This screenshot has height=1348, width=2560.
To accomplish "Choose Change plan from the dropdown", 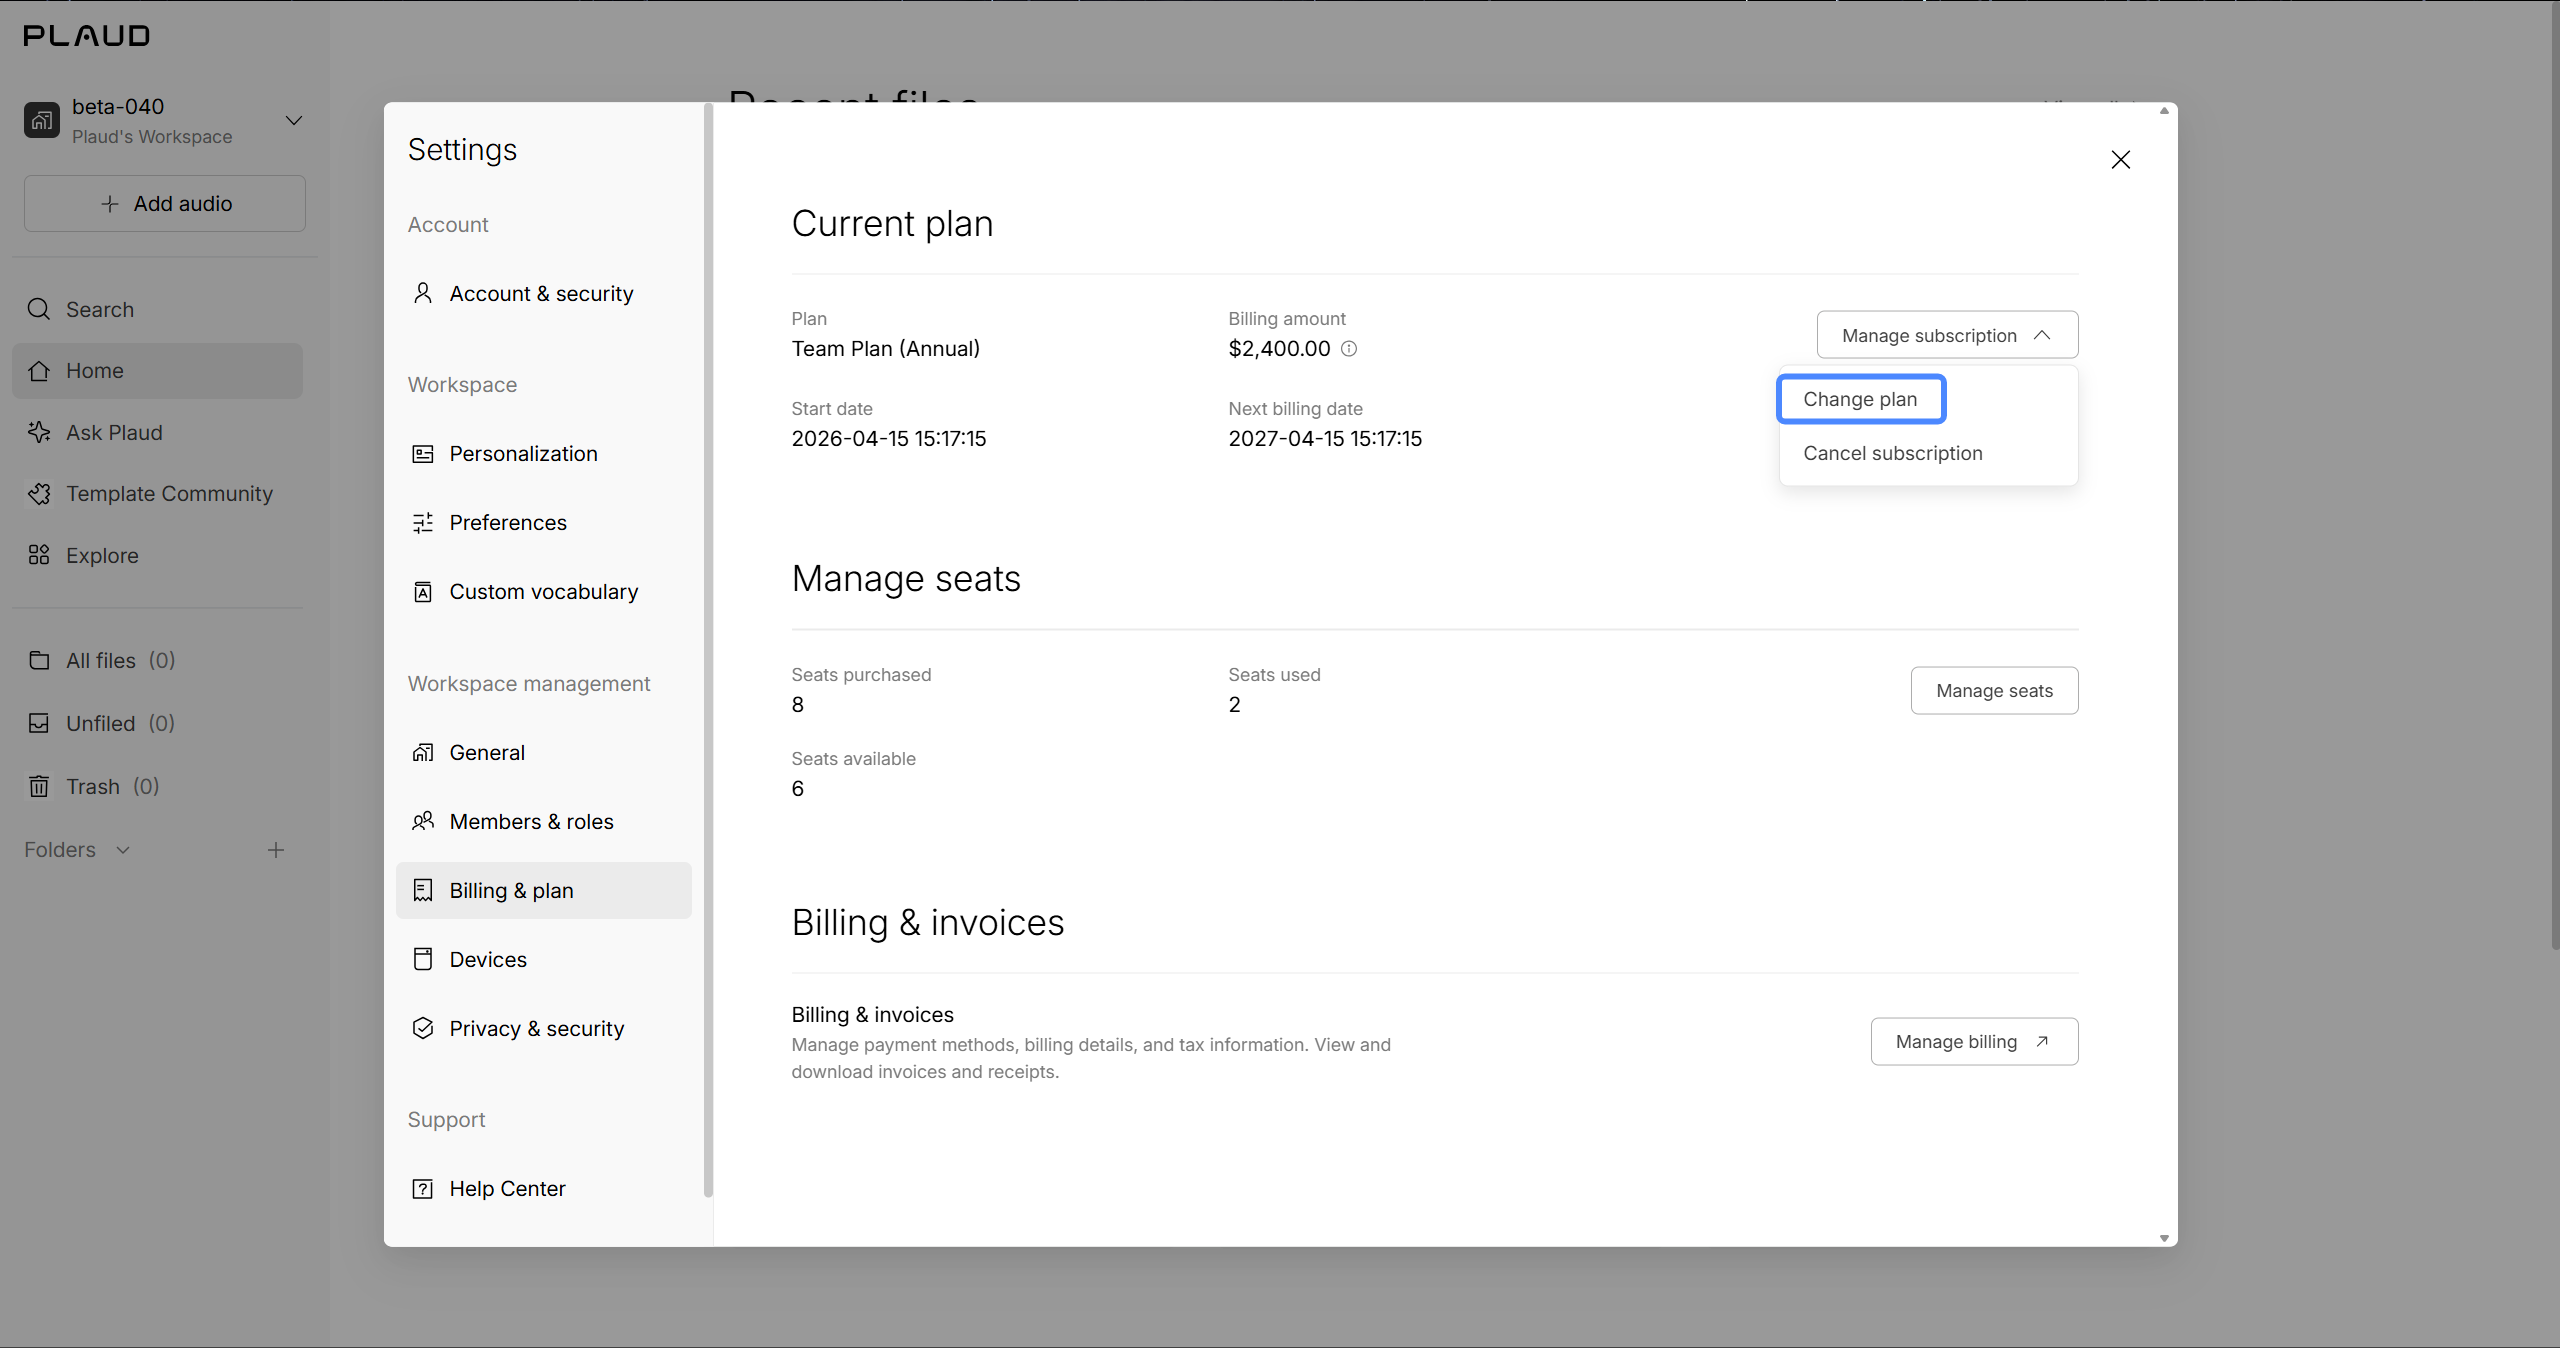I will point(1861,399).
